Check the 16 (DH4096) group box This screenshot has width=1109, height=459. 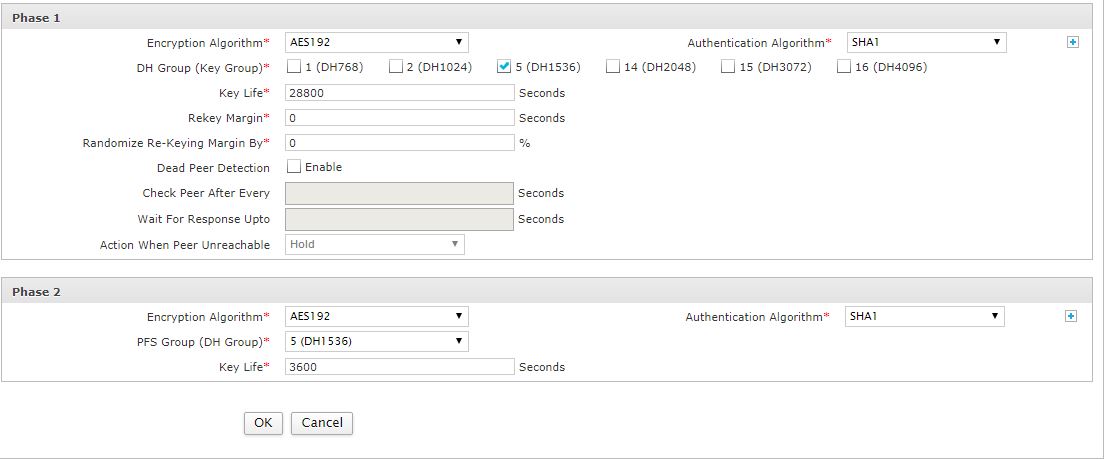click(843, 66)
